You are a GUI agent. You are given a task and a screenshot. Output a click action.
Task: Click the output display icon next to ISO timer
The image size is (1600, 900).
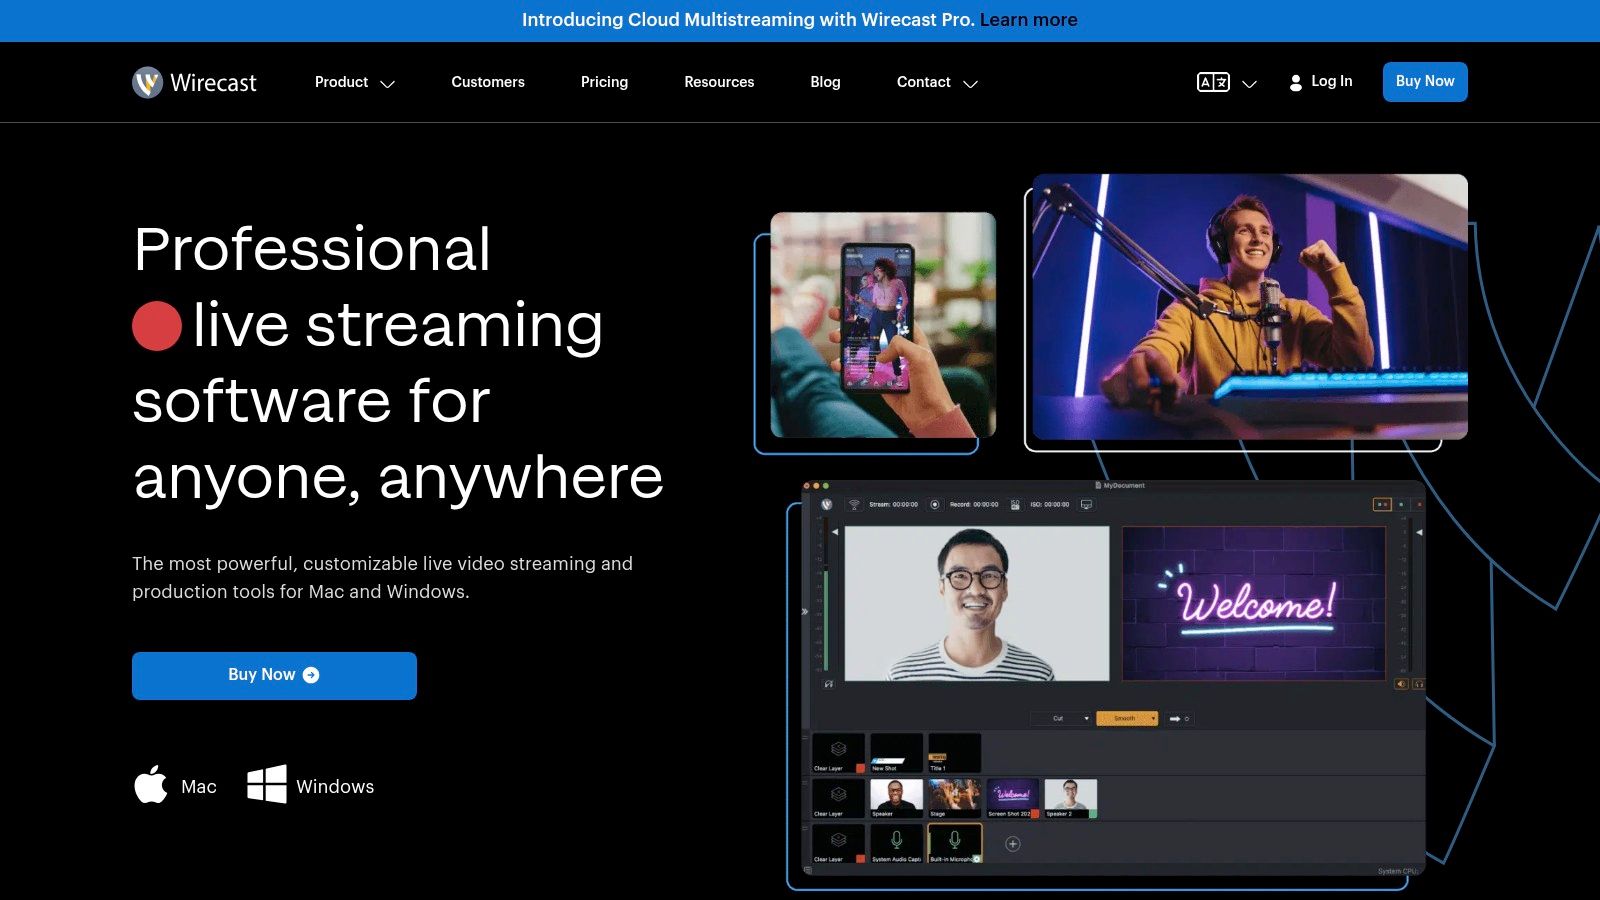(x=1086, y=505)
